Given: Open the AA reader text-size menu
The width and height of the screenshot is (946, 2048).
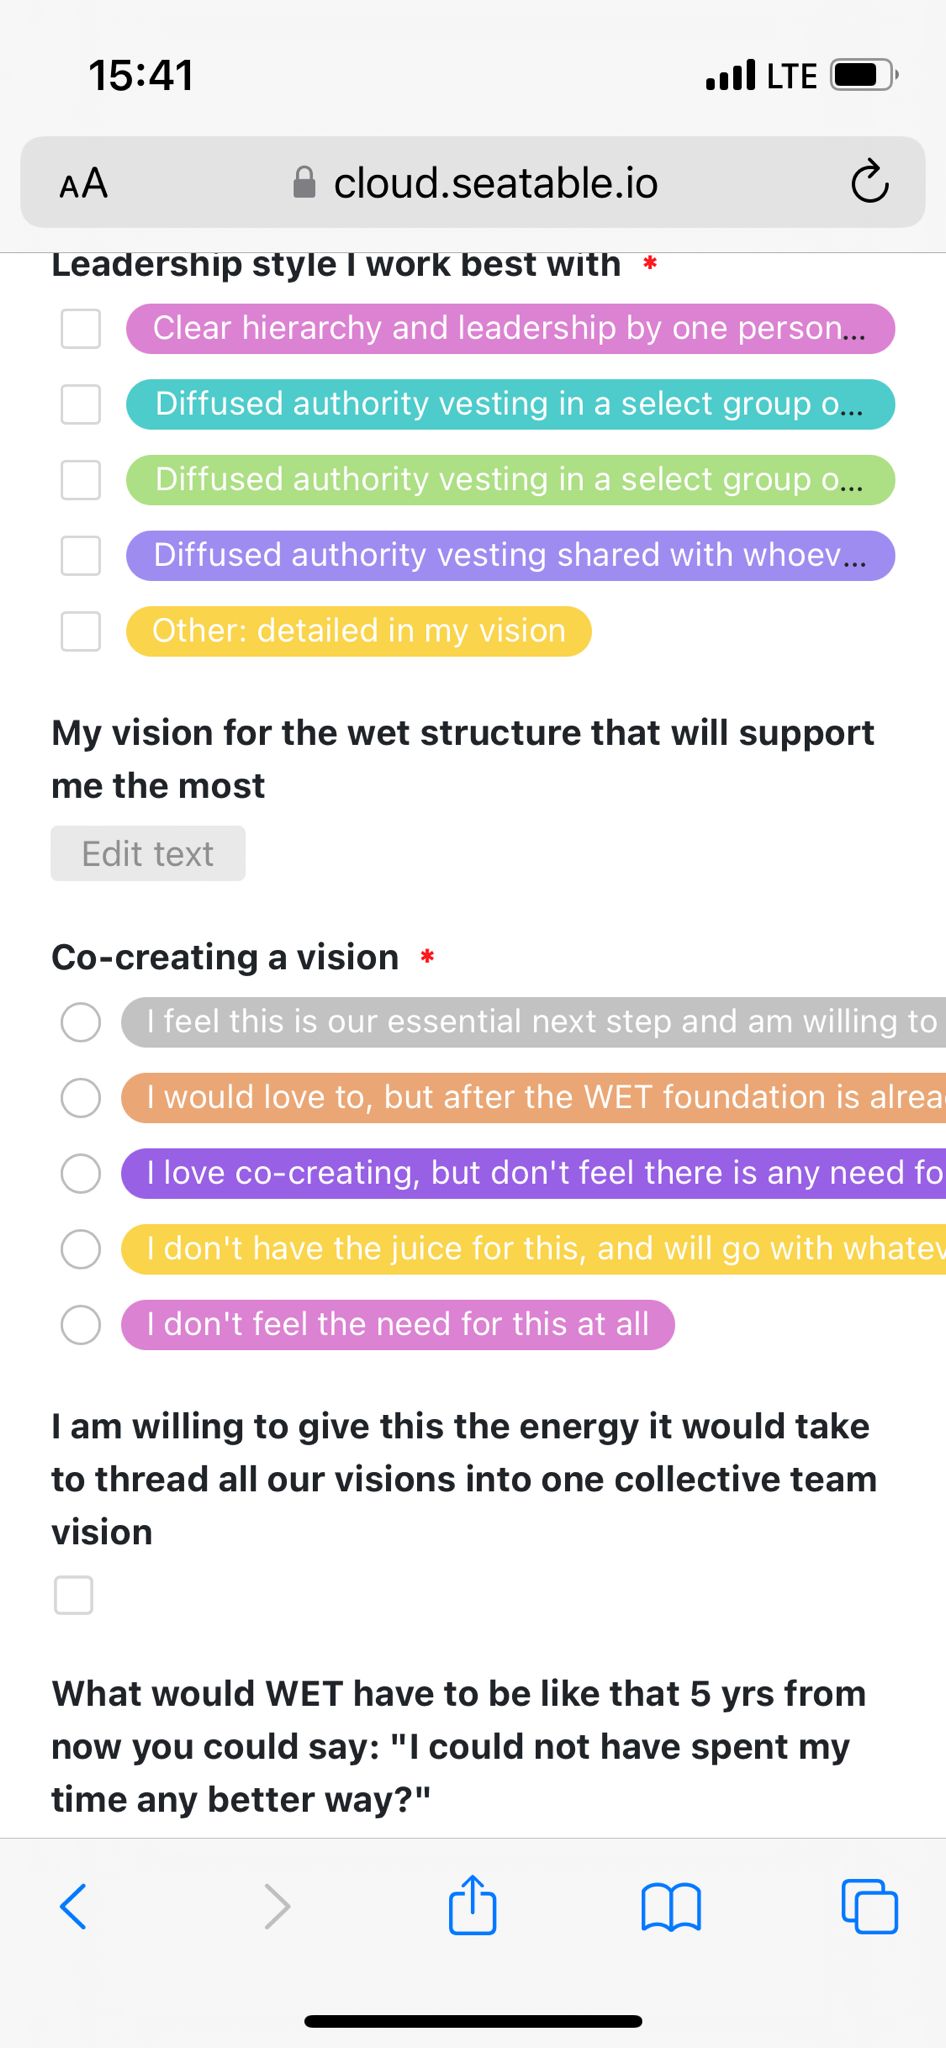Looking at the screenshot, I should point(83,183).
